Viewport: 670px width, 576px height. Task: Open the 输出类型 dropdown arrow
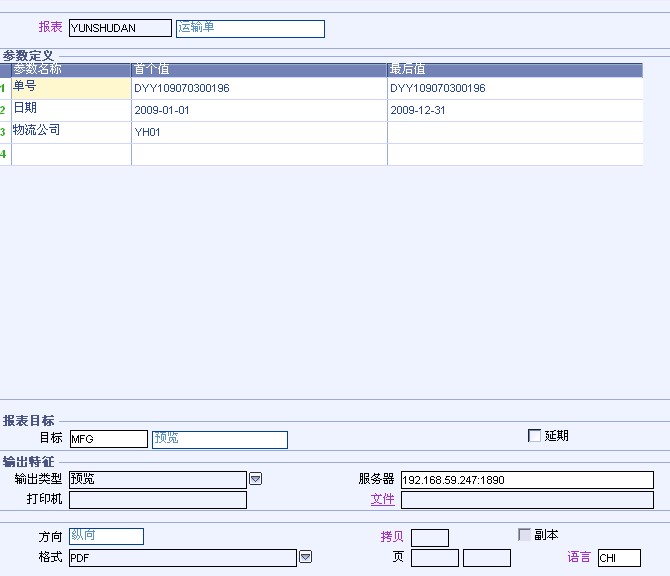(x=255, y=480)
